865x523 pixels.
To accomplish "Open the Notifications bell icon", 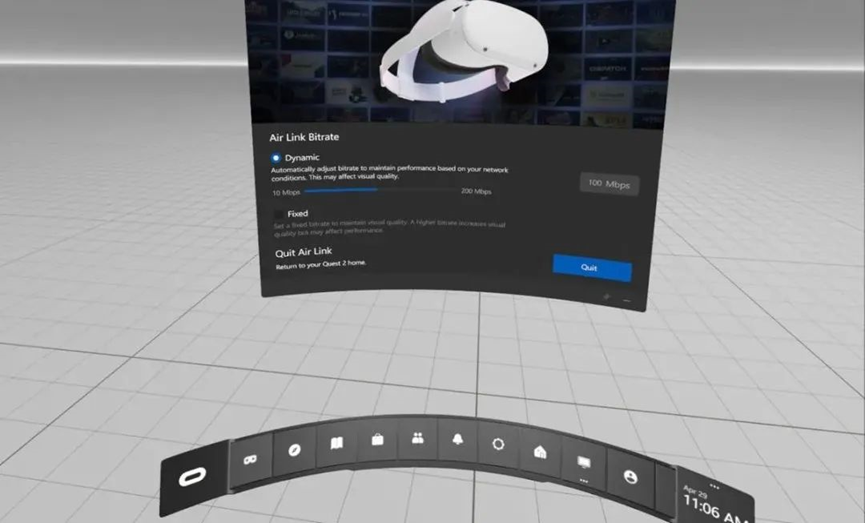I will (x=457, y=439).
